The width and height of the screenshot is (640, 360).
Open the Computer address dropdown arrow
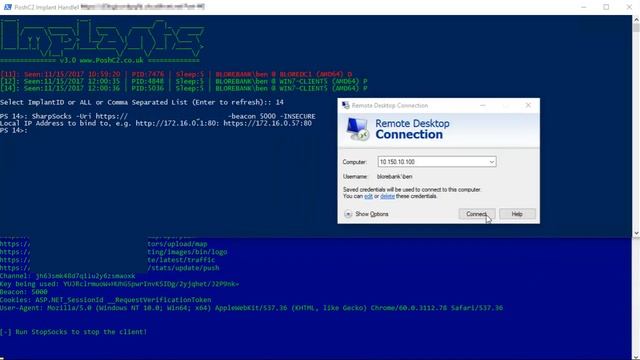click(x=491, y=162)
